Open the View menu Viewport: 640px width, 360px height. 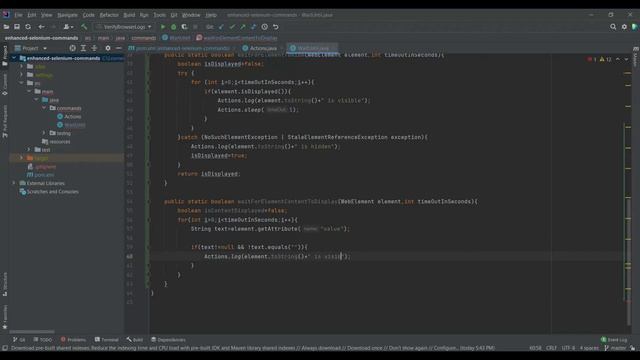click(46, 15)
